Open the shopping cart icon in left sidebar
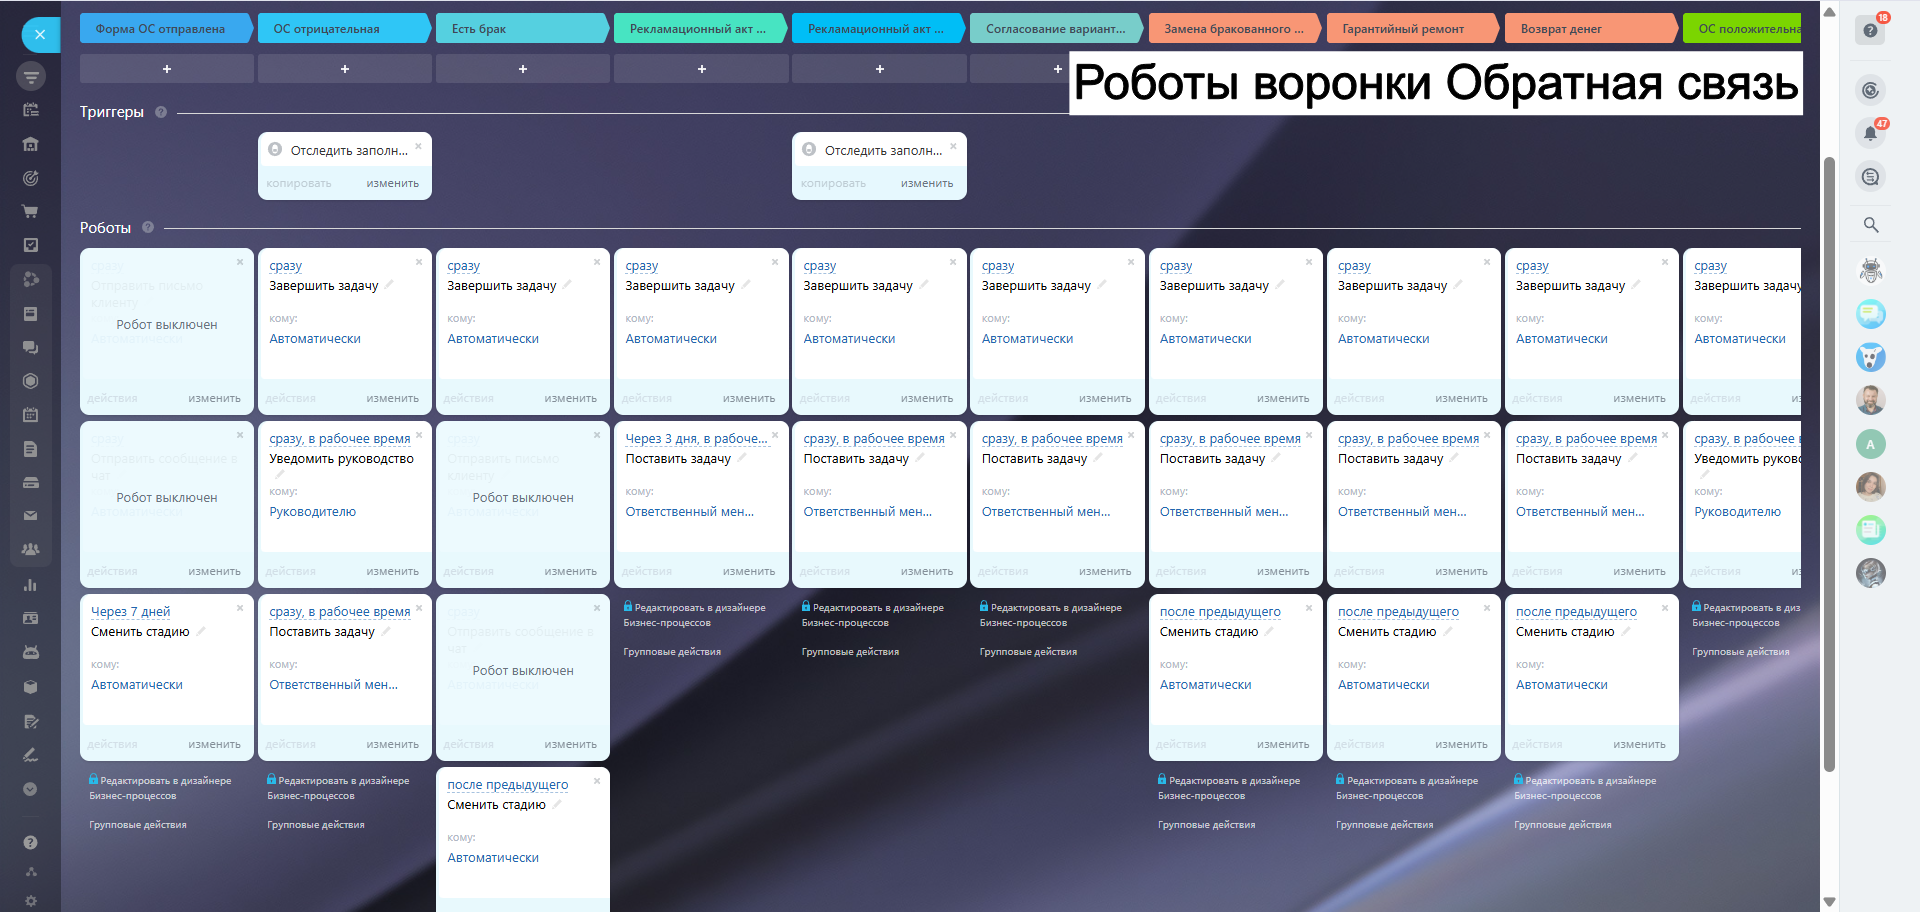 pos(30,211)
